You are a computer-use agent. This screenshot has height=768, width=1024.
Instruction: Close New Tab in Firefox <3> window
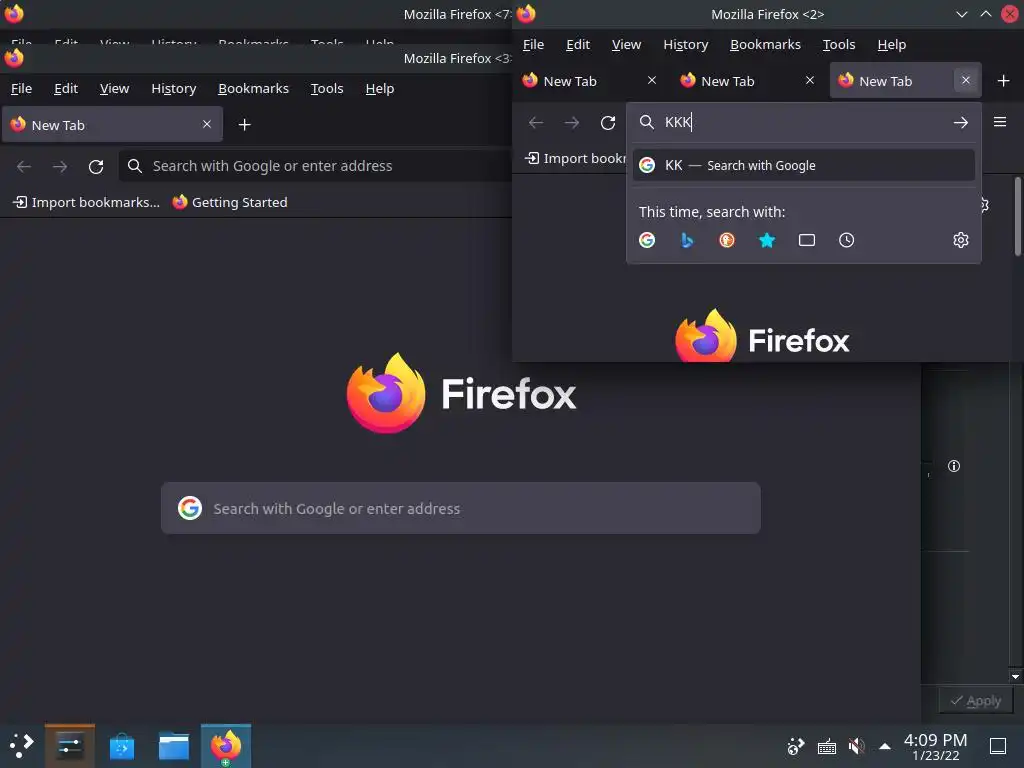point(207,124)
